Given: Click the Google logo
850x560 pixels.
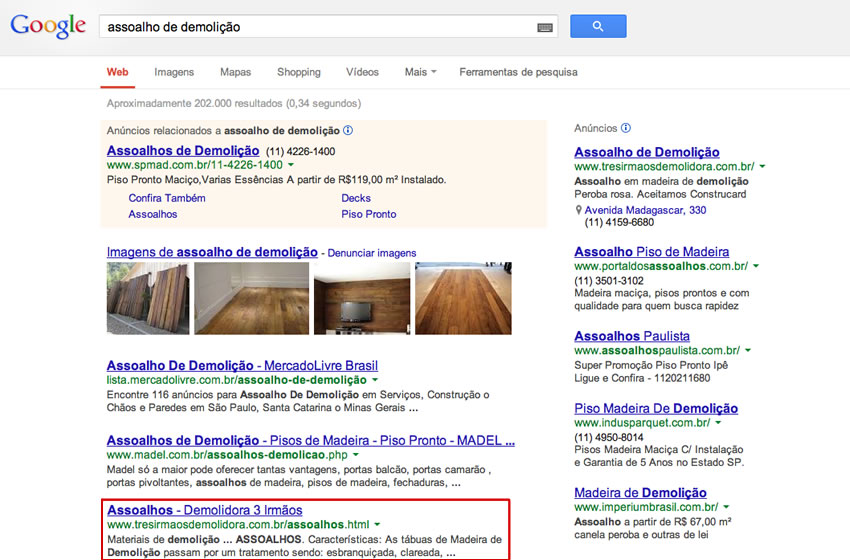Looking at the screenshot, I should tap(48, 27).
